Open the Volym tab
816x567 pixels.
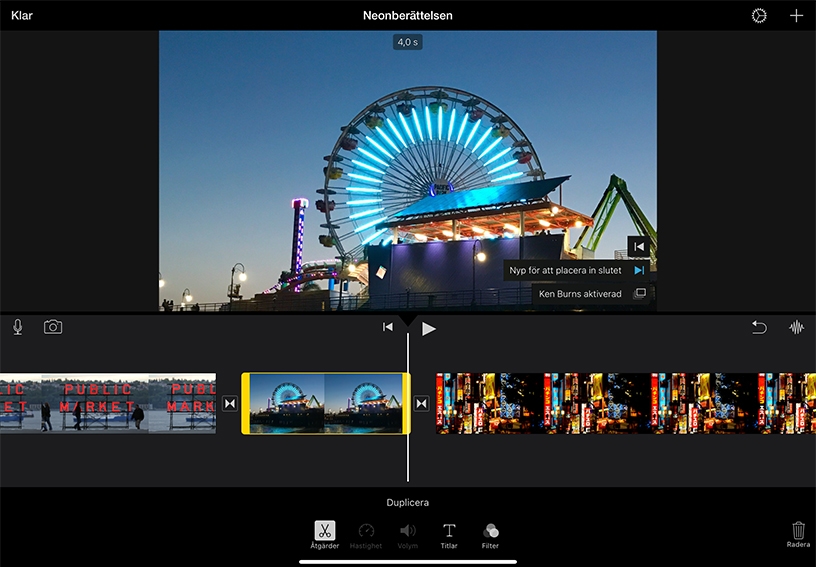click(x=407, y=536)
